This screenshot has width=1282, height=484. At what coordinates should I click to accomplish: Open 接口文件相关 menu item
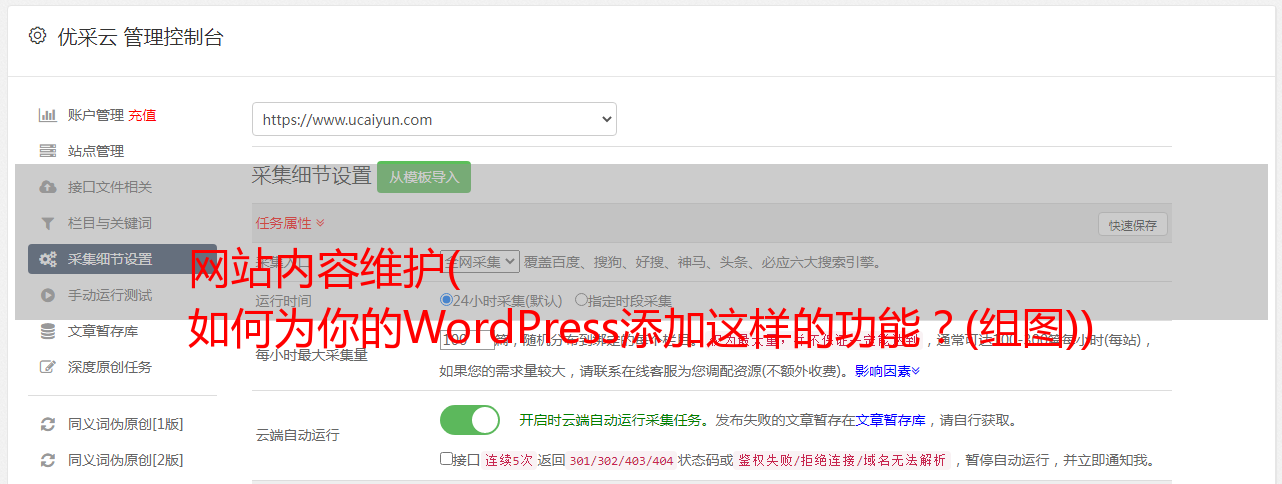(110, 187)
